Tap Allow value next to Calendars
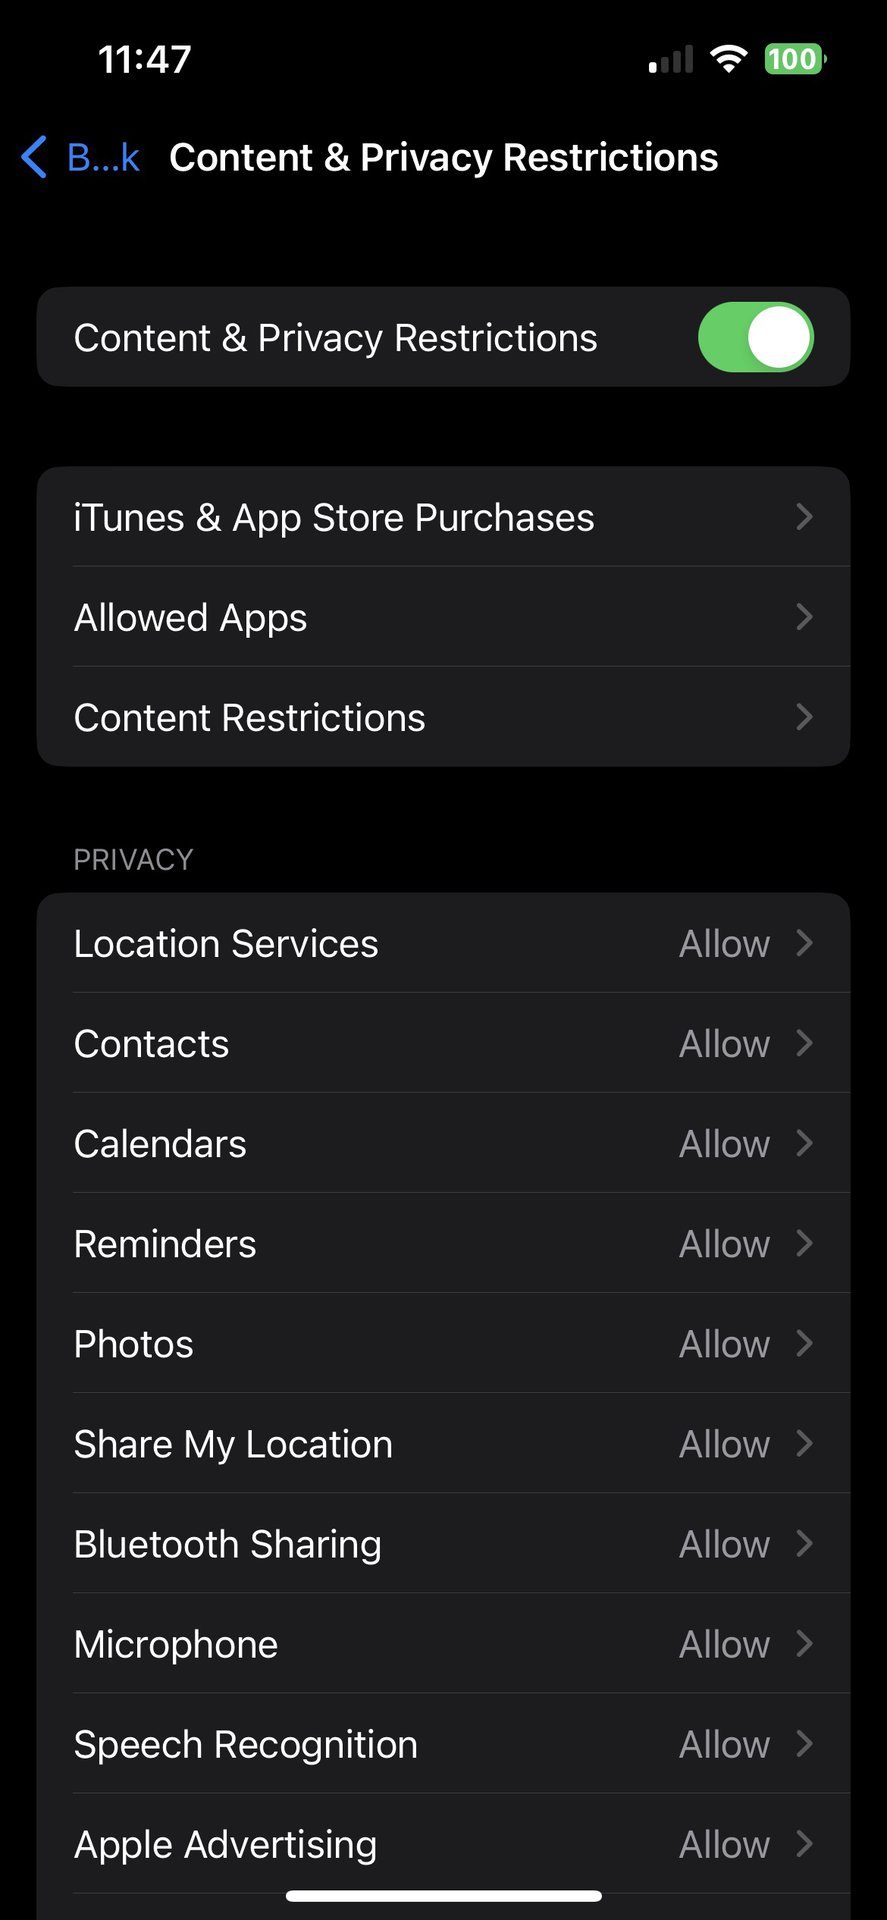The image size is (887, 1920). pos(724,1144)
